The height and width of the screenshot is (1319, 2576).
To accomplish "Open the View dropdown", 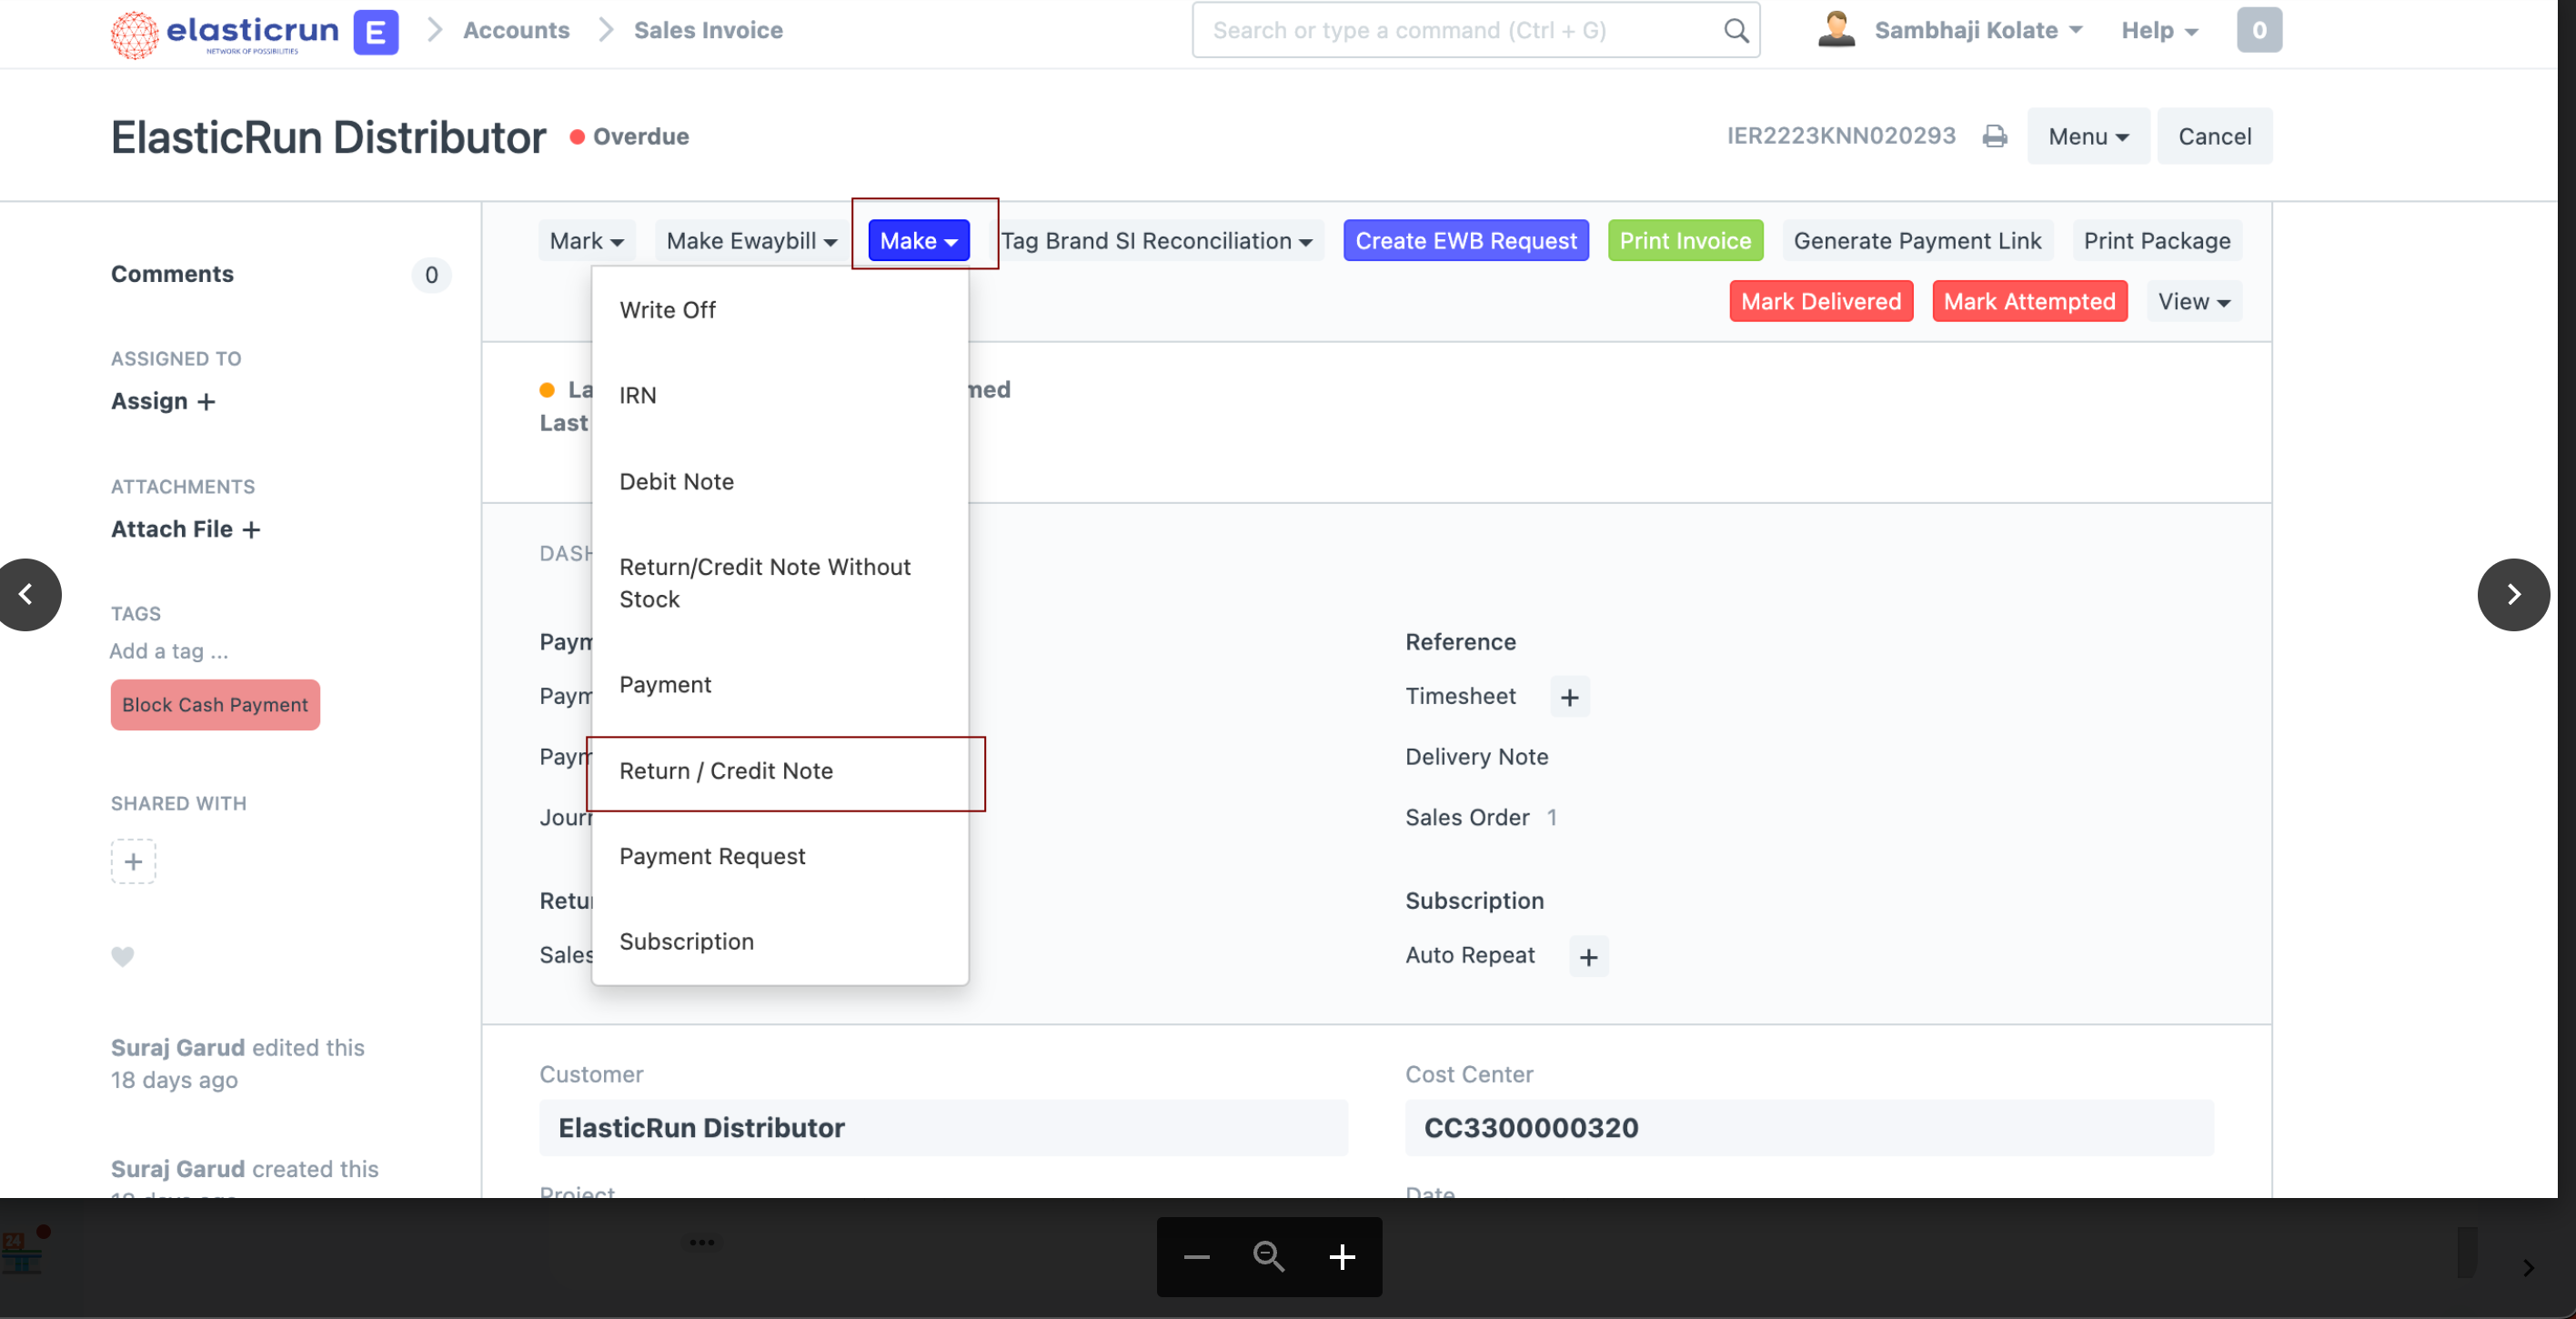I will [2193, 302].
